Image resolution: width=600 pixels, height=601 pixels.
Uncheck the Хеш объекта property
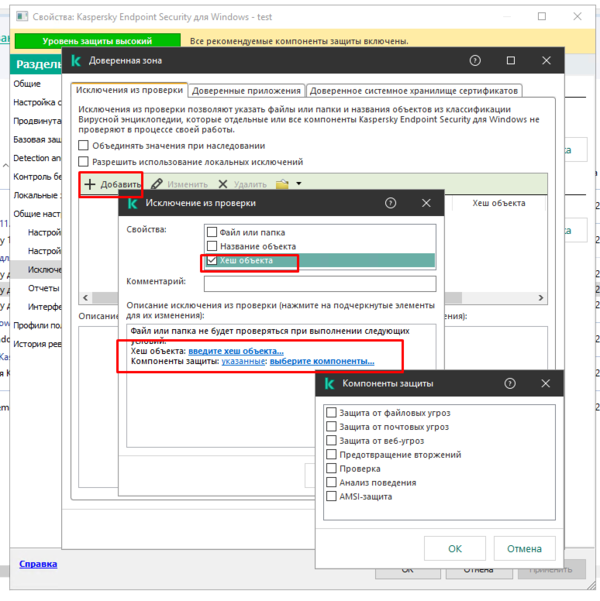212,260
